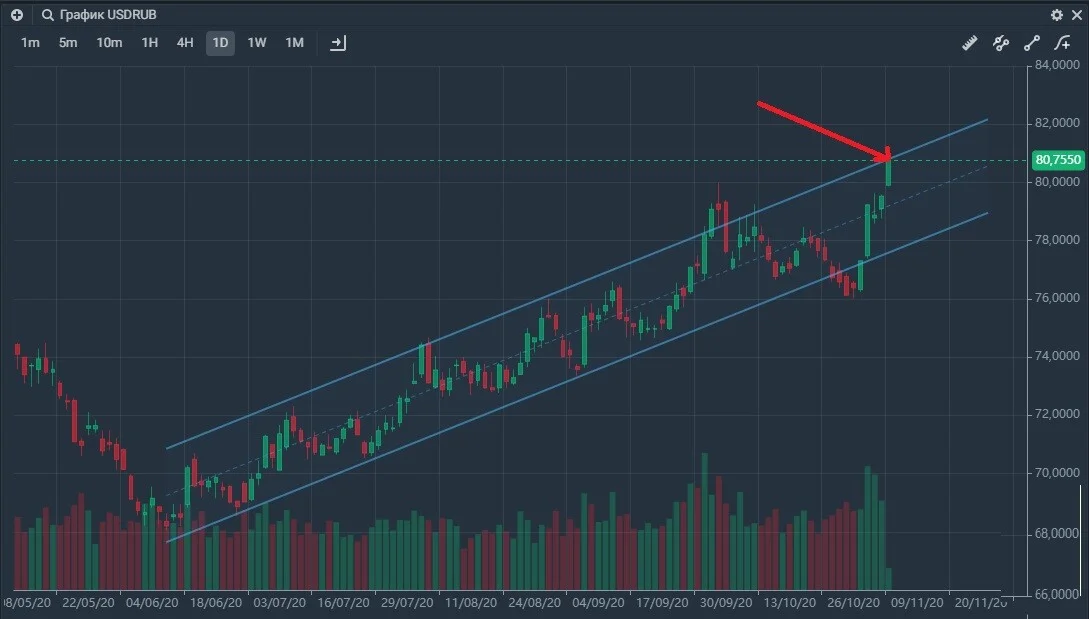Open the magnifier search for USDRUB chart

pos(47,15)
